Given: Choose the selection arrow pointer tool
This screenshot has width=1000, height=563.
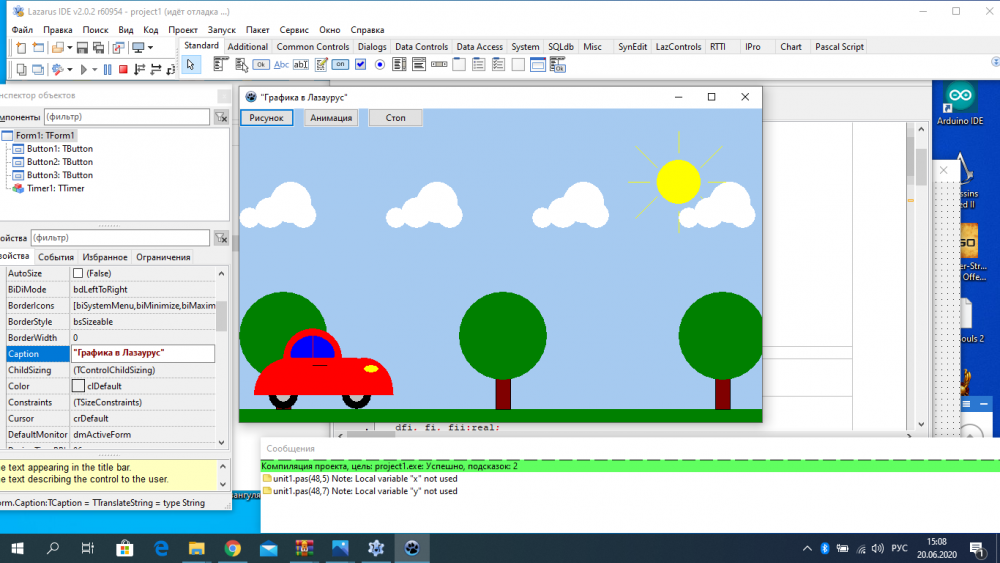Looking at the screenshot, I should click(x=191, y=65).
